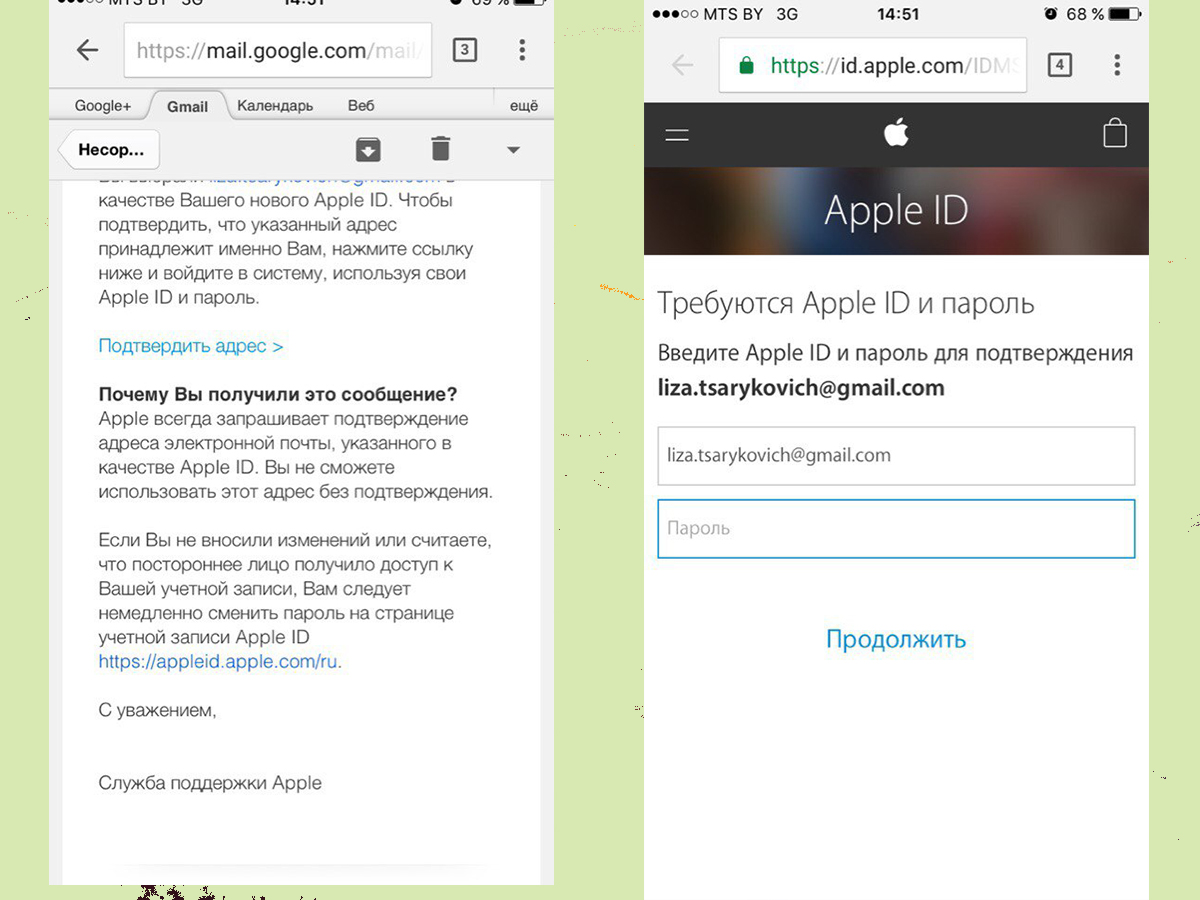This screenshot has width=1200, height=900.
Task: Go back to Несор... inbox
Action: [110, 150]
